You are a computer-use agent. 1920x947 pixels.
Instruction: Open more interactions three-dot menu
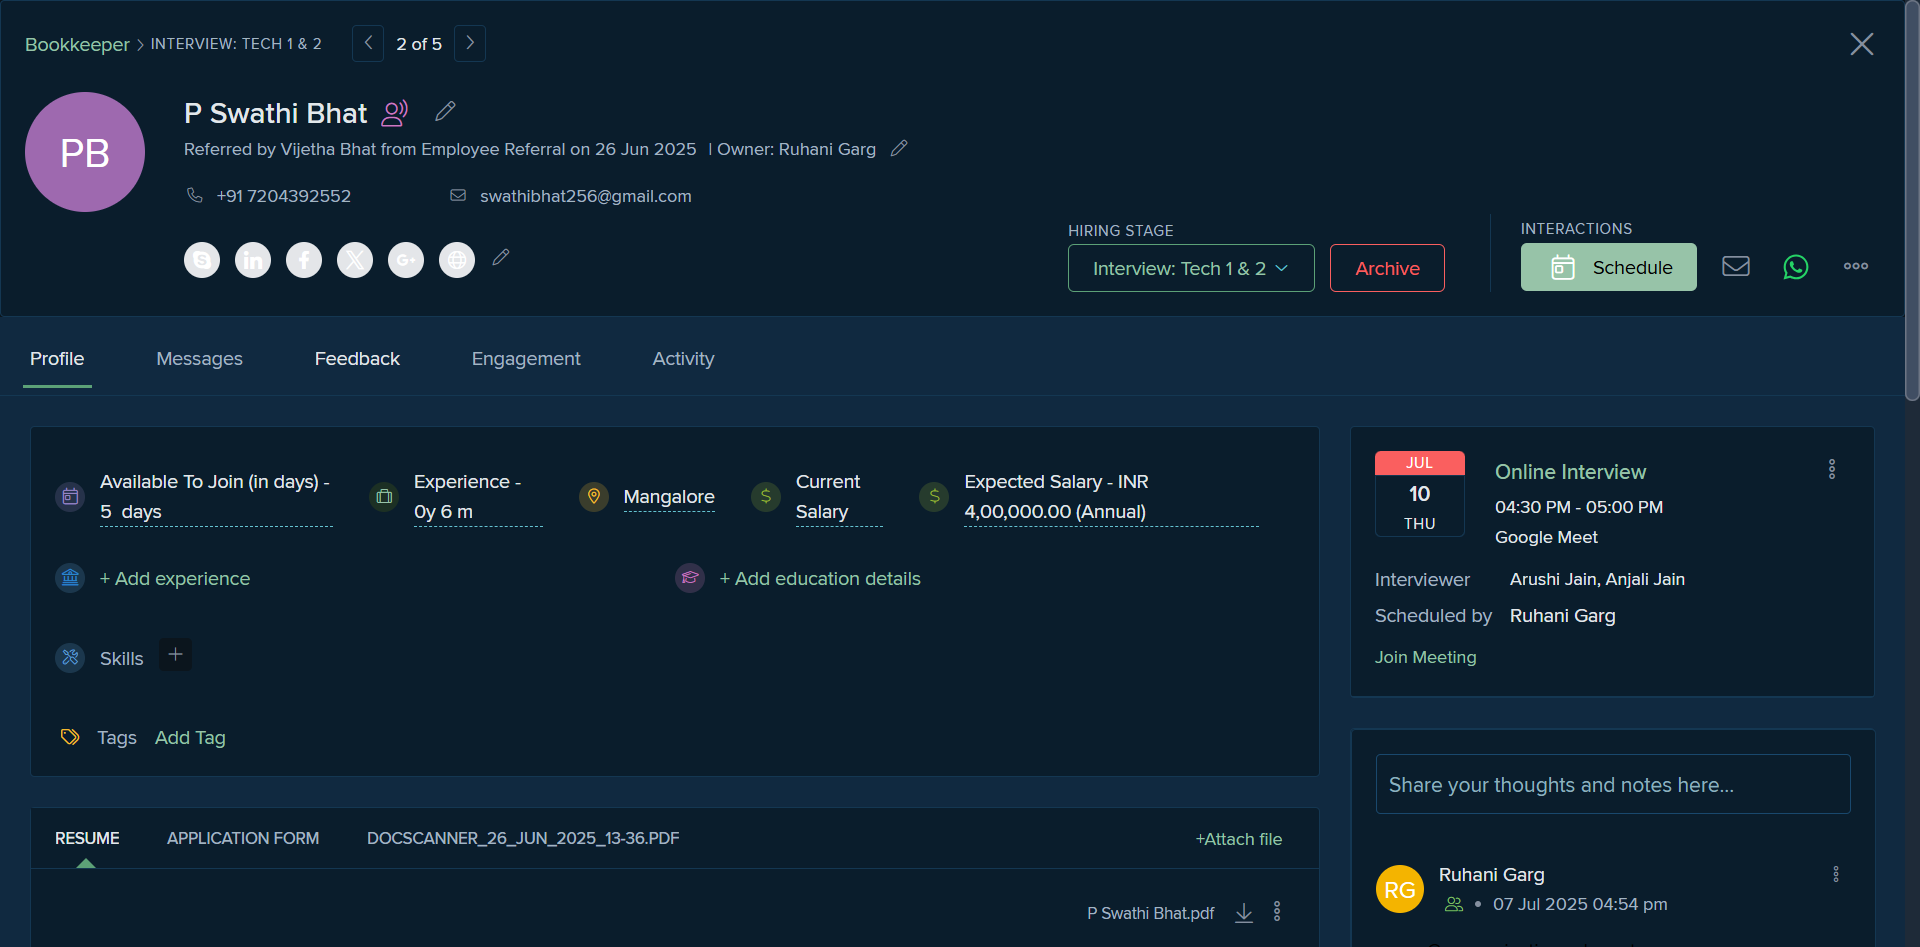[x=1856, y=266]
